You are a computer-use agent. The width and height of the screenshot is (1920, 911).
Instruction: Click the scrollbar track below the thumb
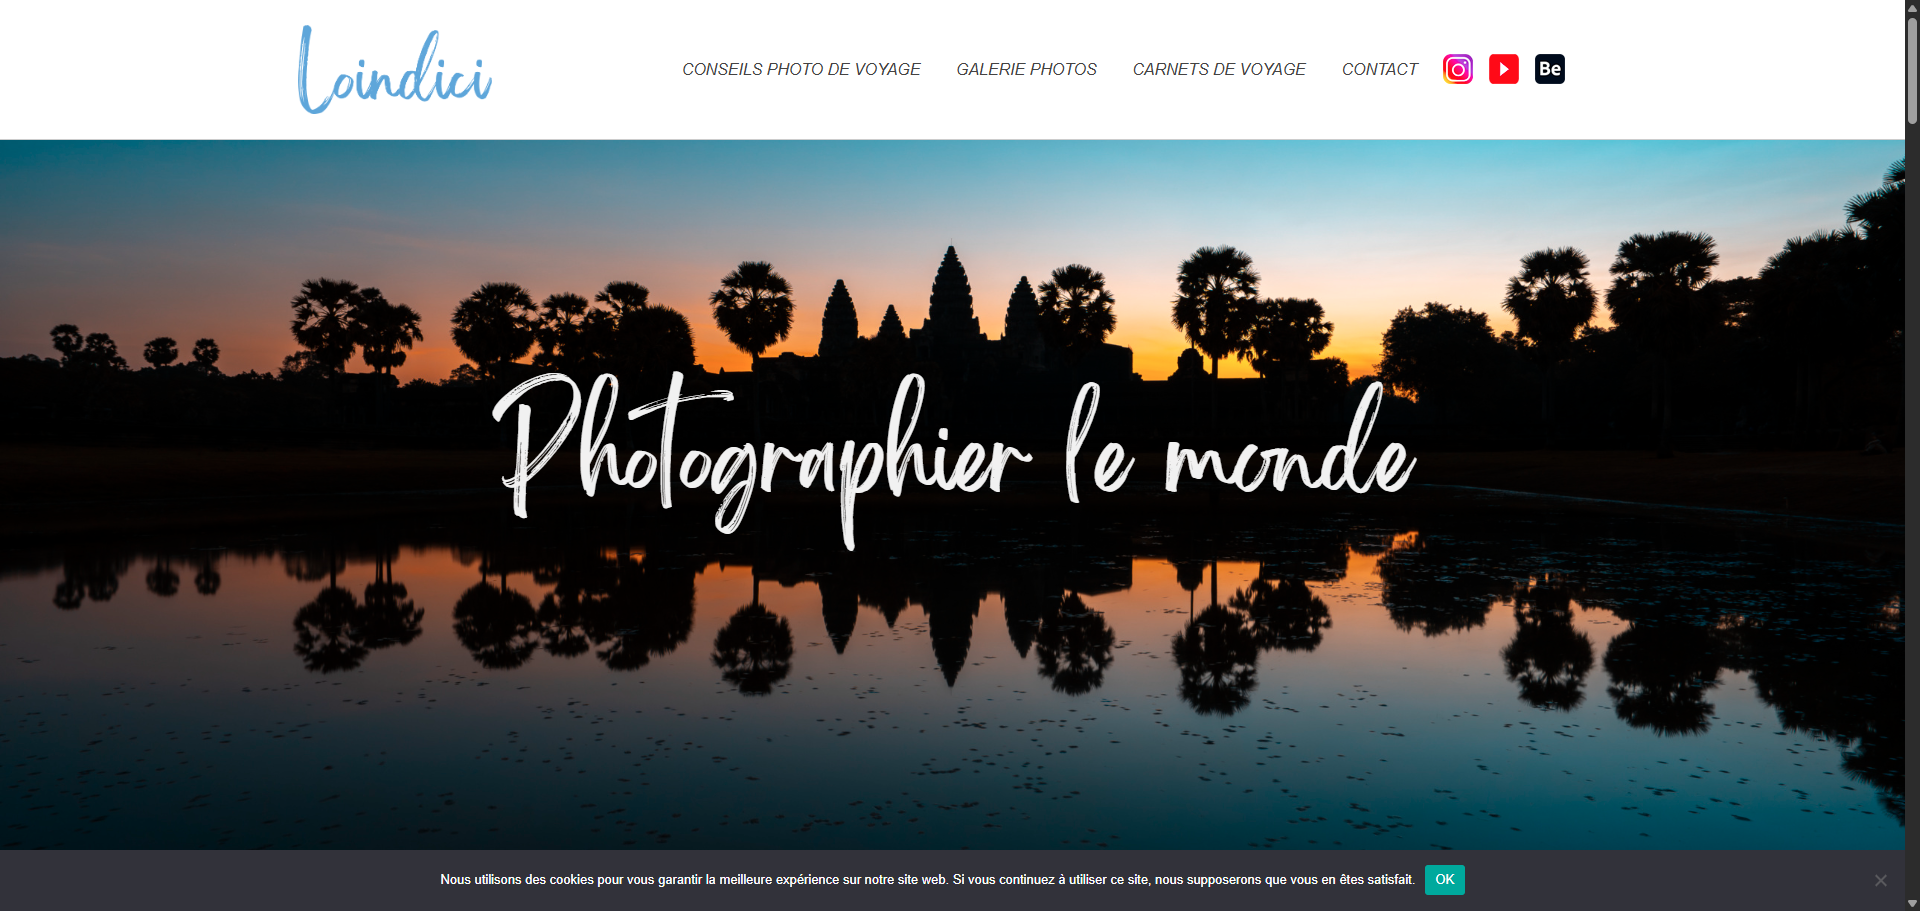click(x=1912, y=500)
